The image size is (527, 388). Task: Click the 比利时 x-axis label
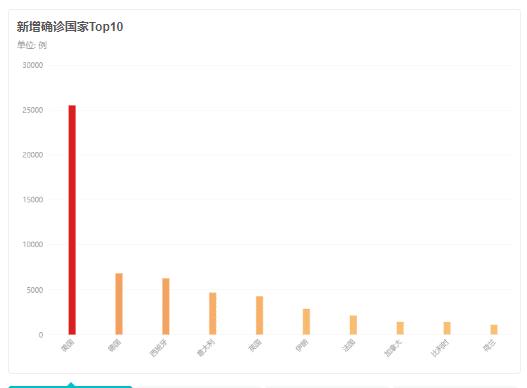click(x=440, y=348)
